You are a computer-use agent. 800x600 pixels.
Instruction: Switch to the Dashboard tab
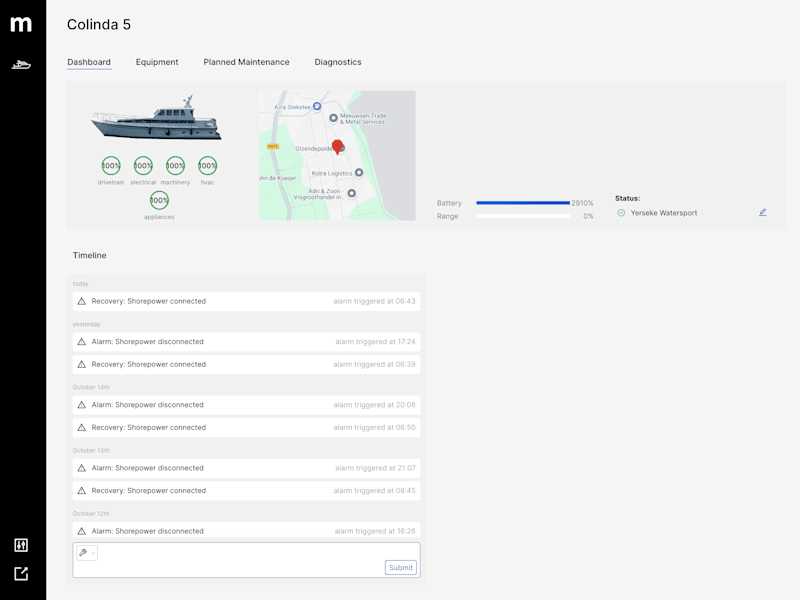pos(89,62)
